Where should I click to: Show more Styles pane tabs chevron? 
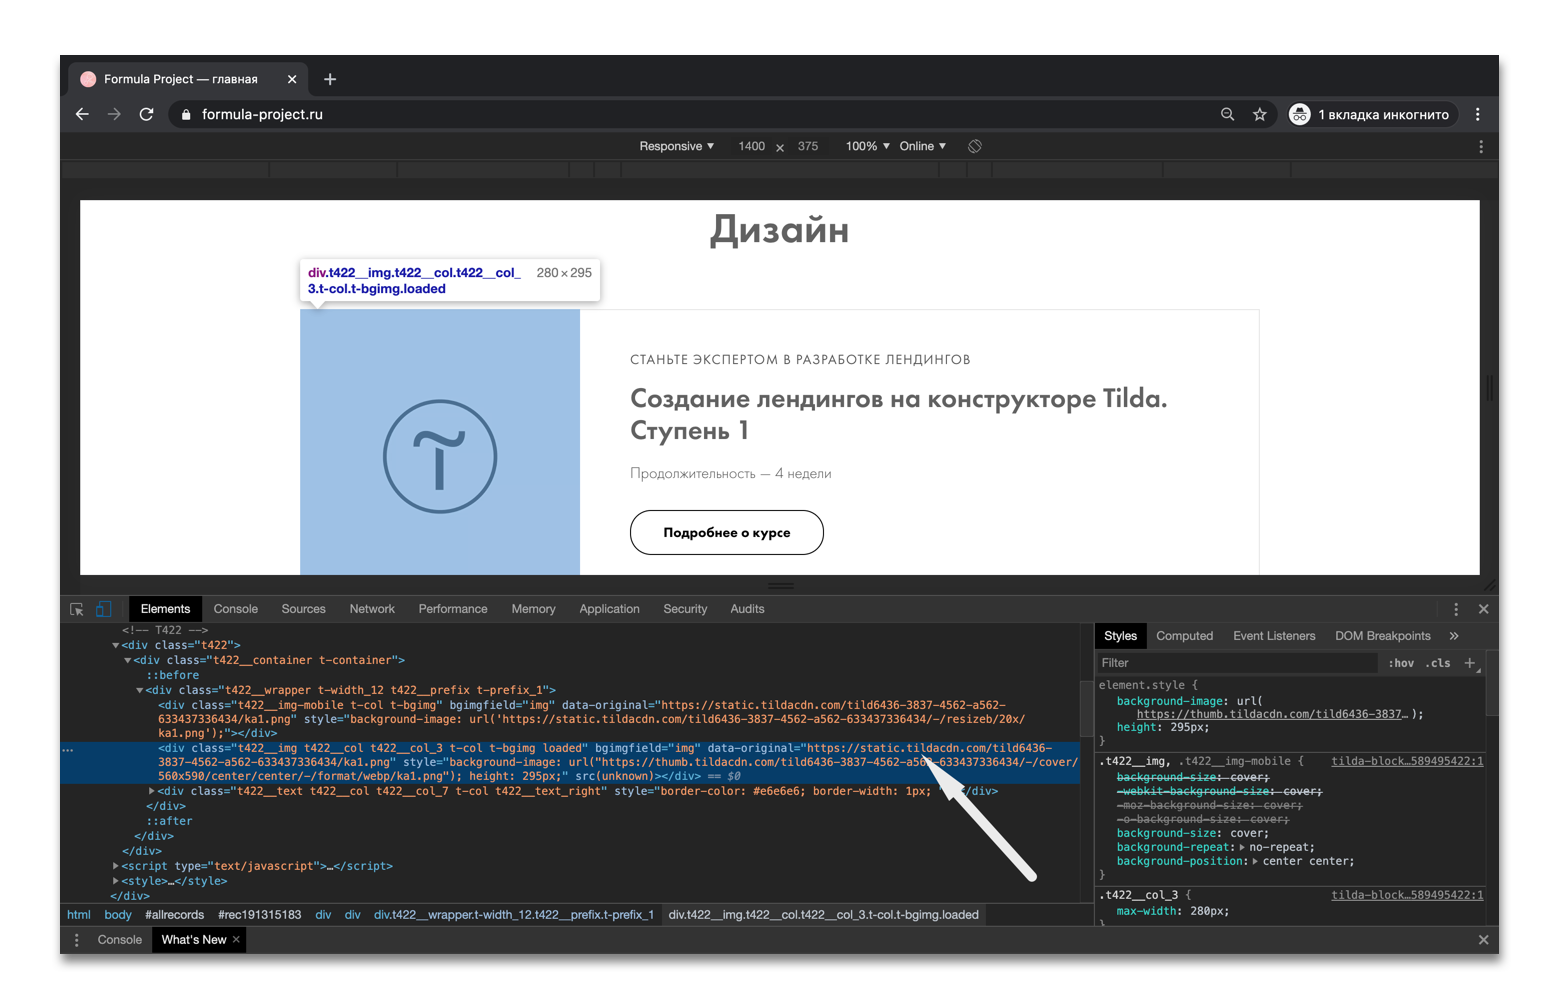1454,636
